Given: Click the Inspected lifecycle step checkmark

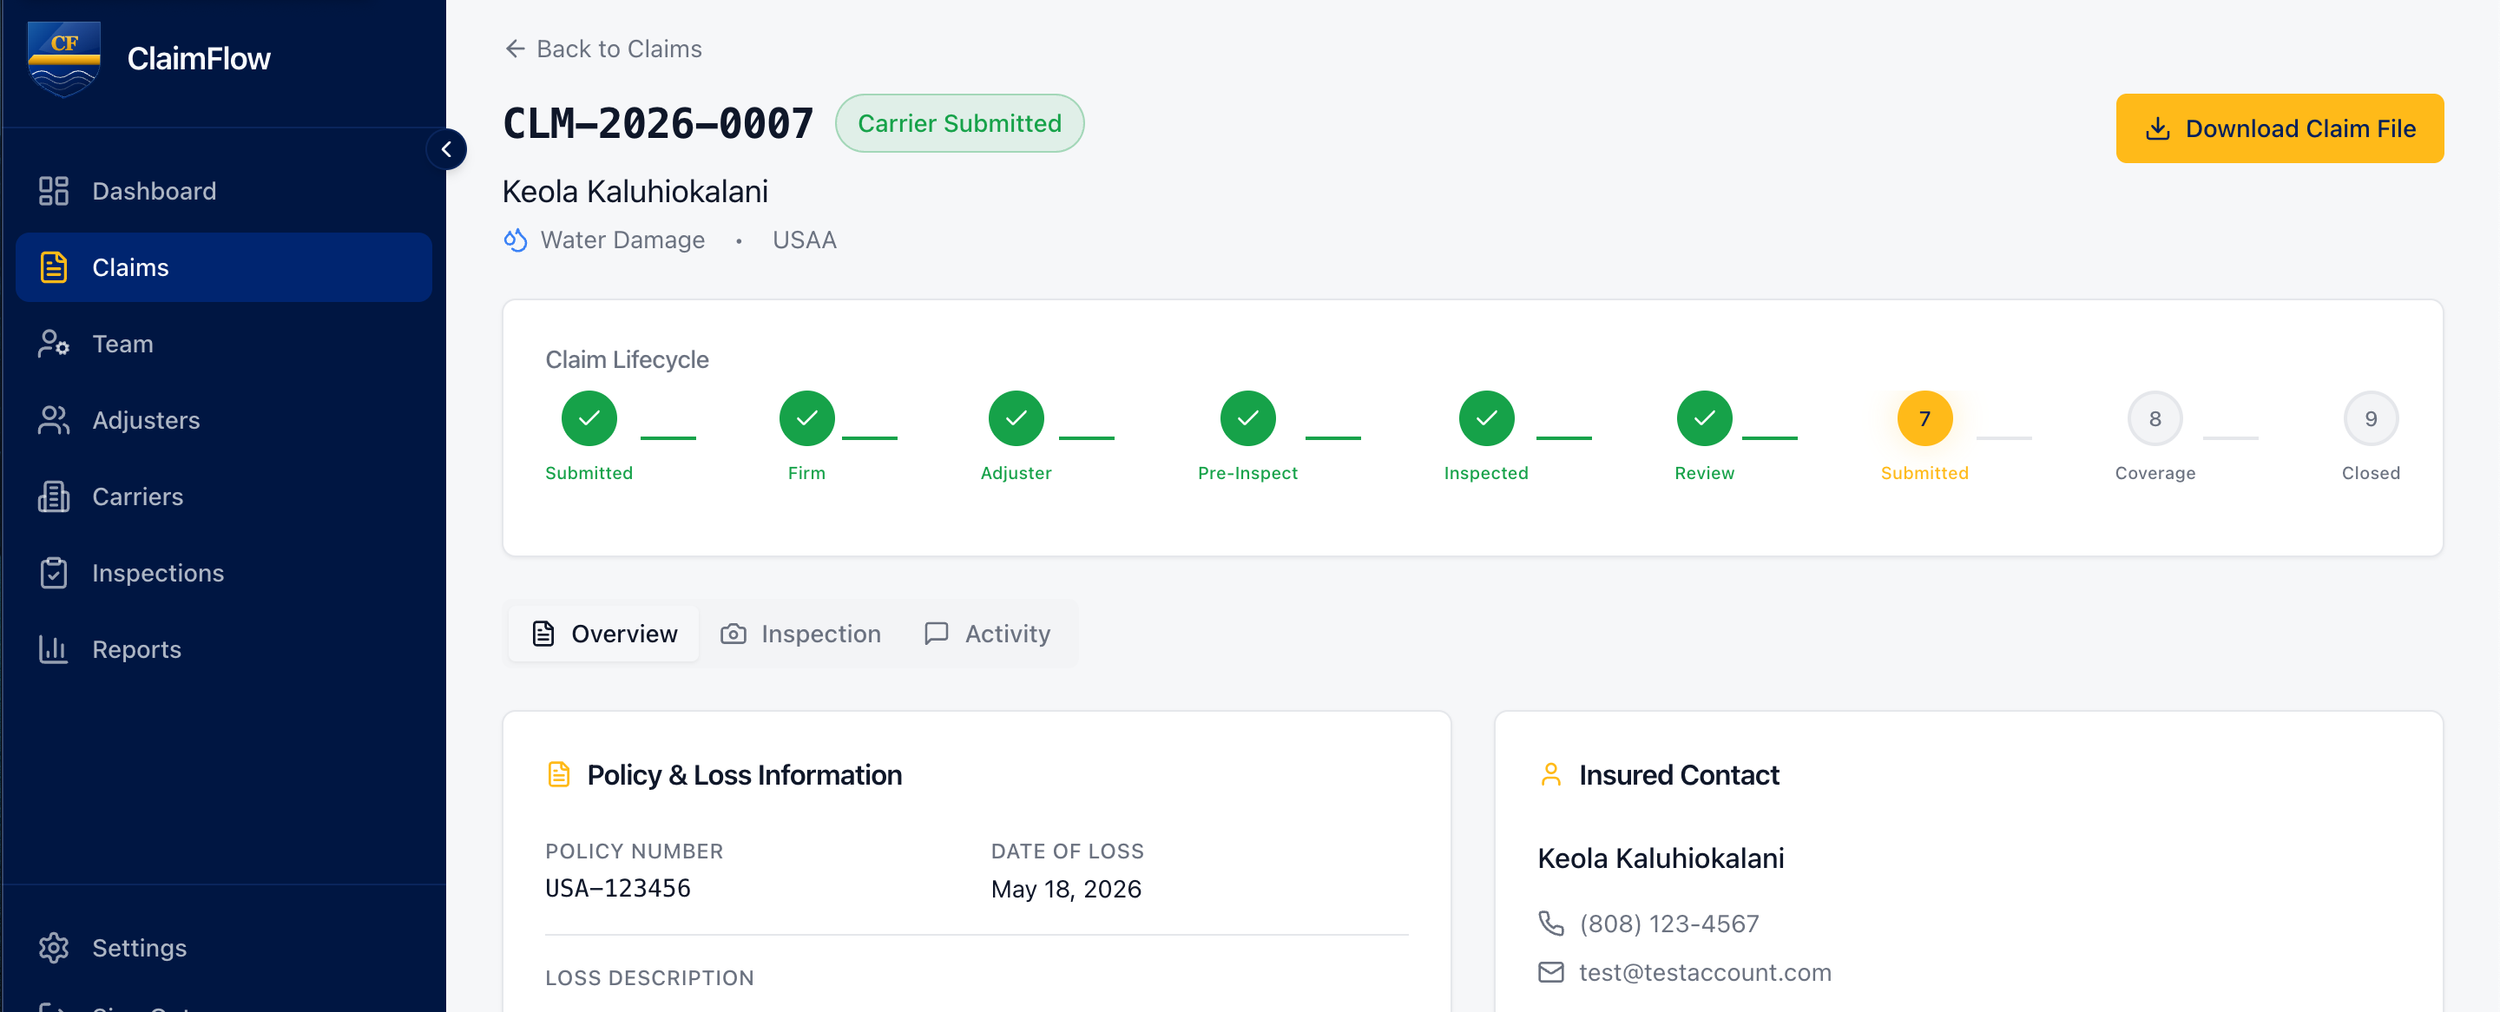Looking at the screenshot, I should coord(1486,418).
